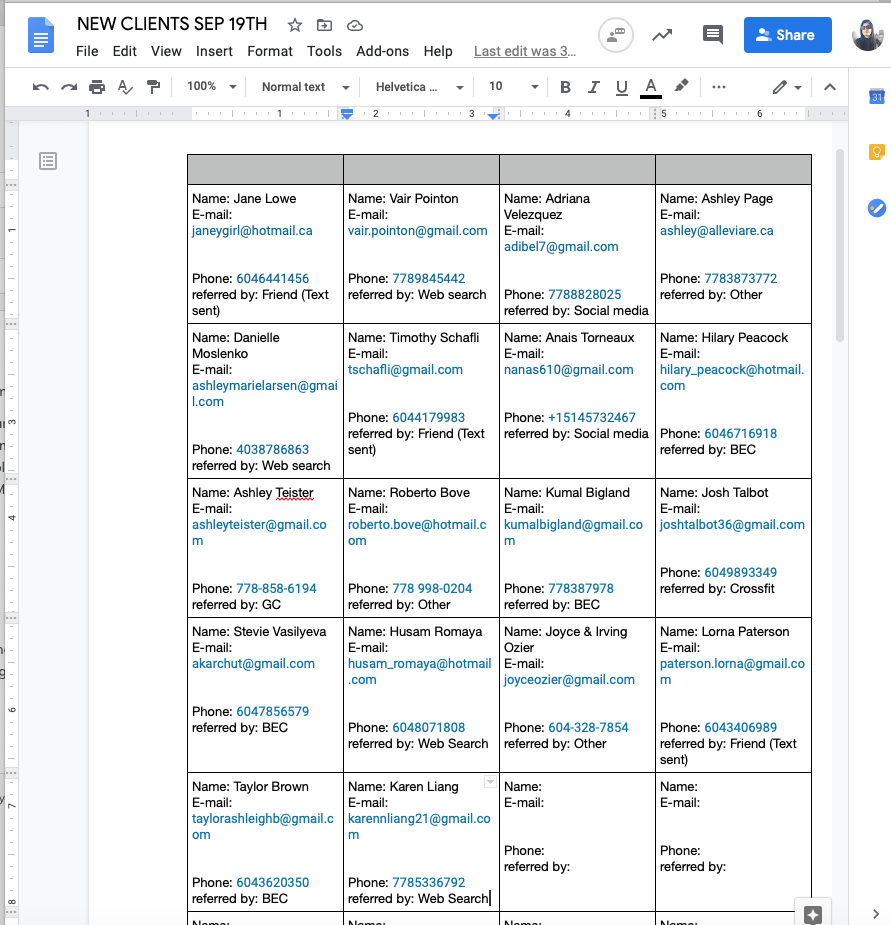Star this document
This screenshot has width=891, height=925.
pyautogui.click(x=295, y=25)
